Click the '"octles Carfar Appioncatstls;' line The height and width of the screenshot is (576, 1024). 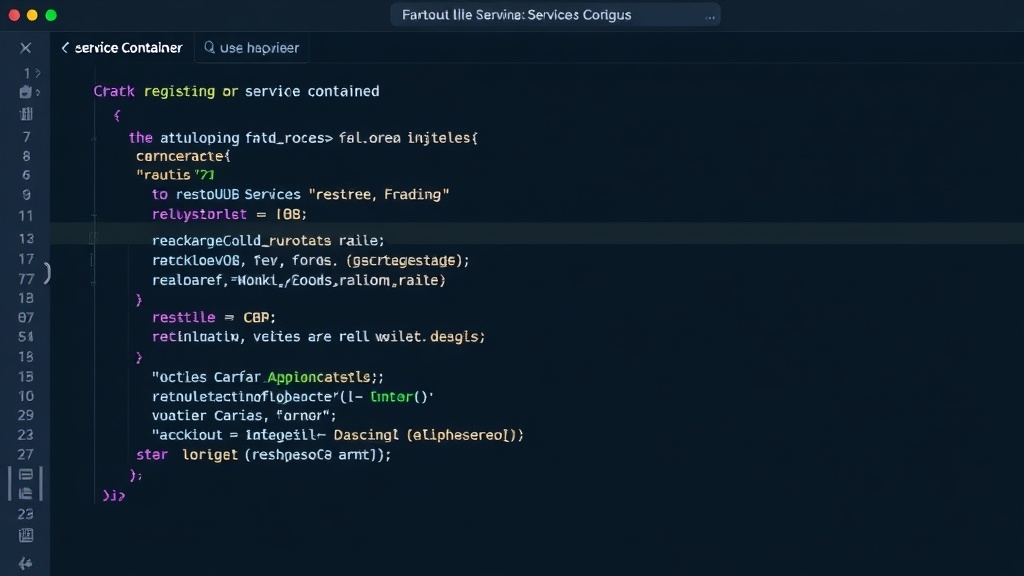point(268,377)
